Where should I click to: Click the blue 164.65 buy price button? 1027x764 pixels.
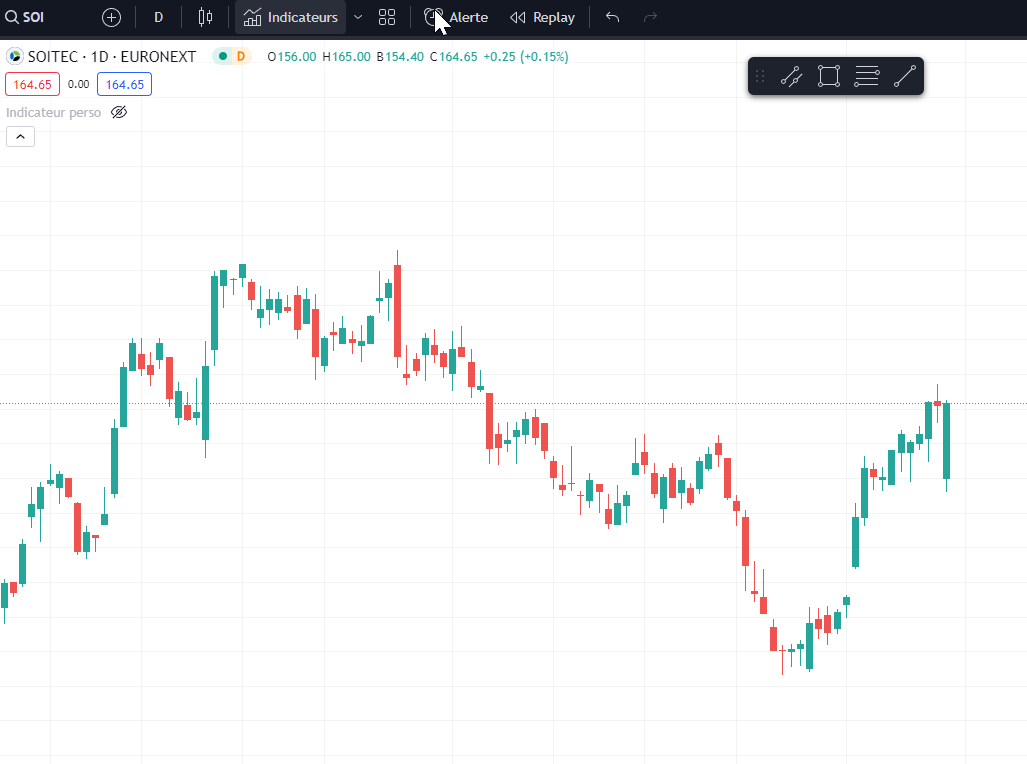point(124,84)
